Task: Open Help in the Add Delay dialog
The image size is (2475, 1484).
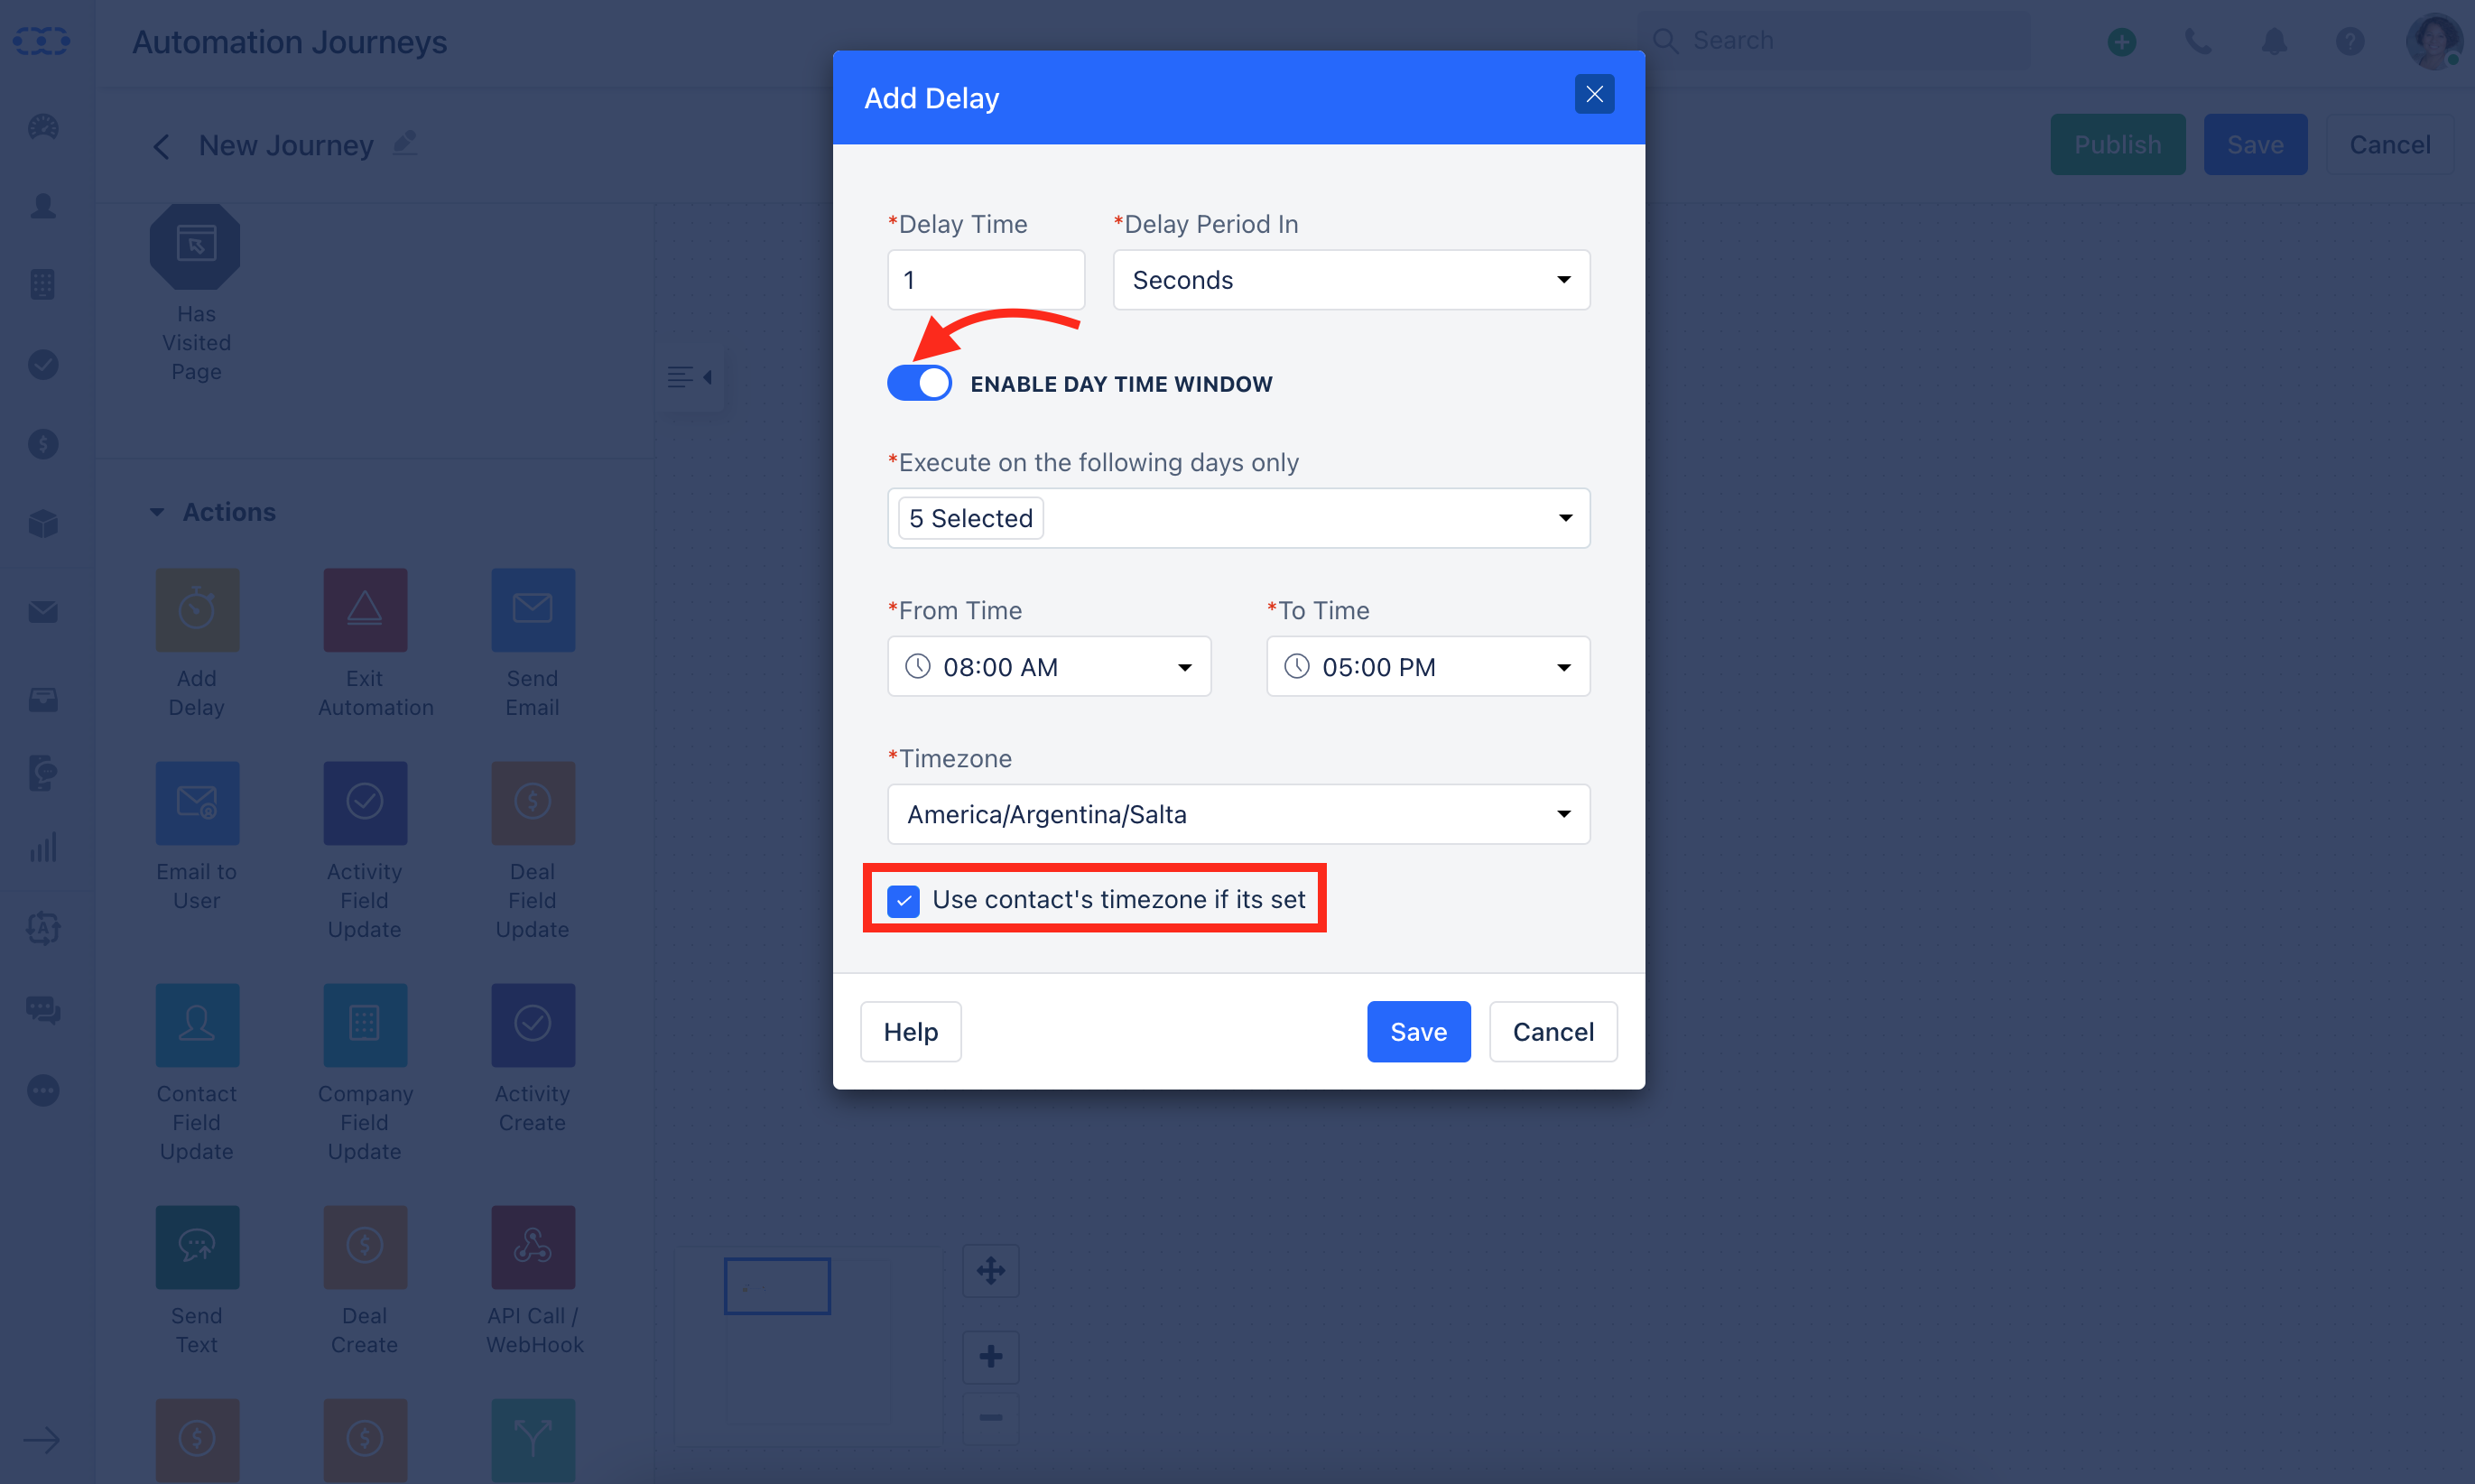Action: pyautogui.click(x=910, y=1031)
